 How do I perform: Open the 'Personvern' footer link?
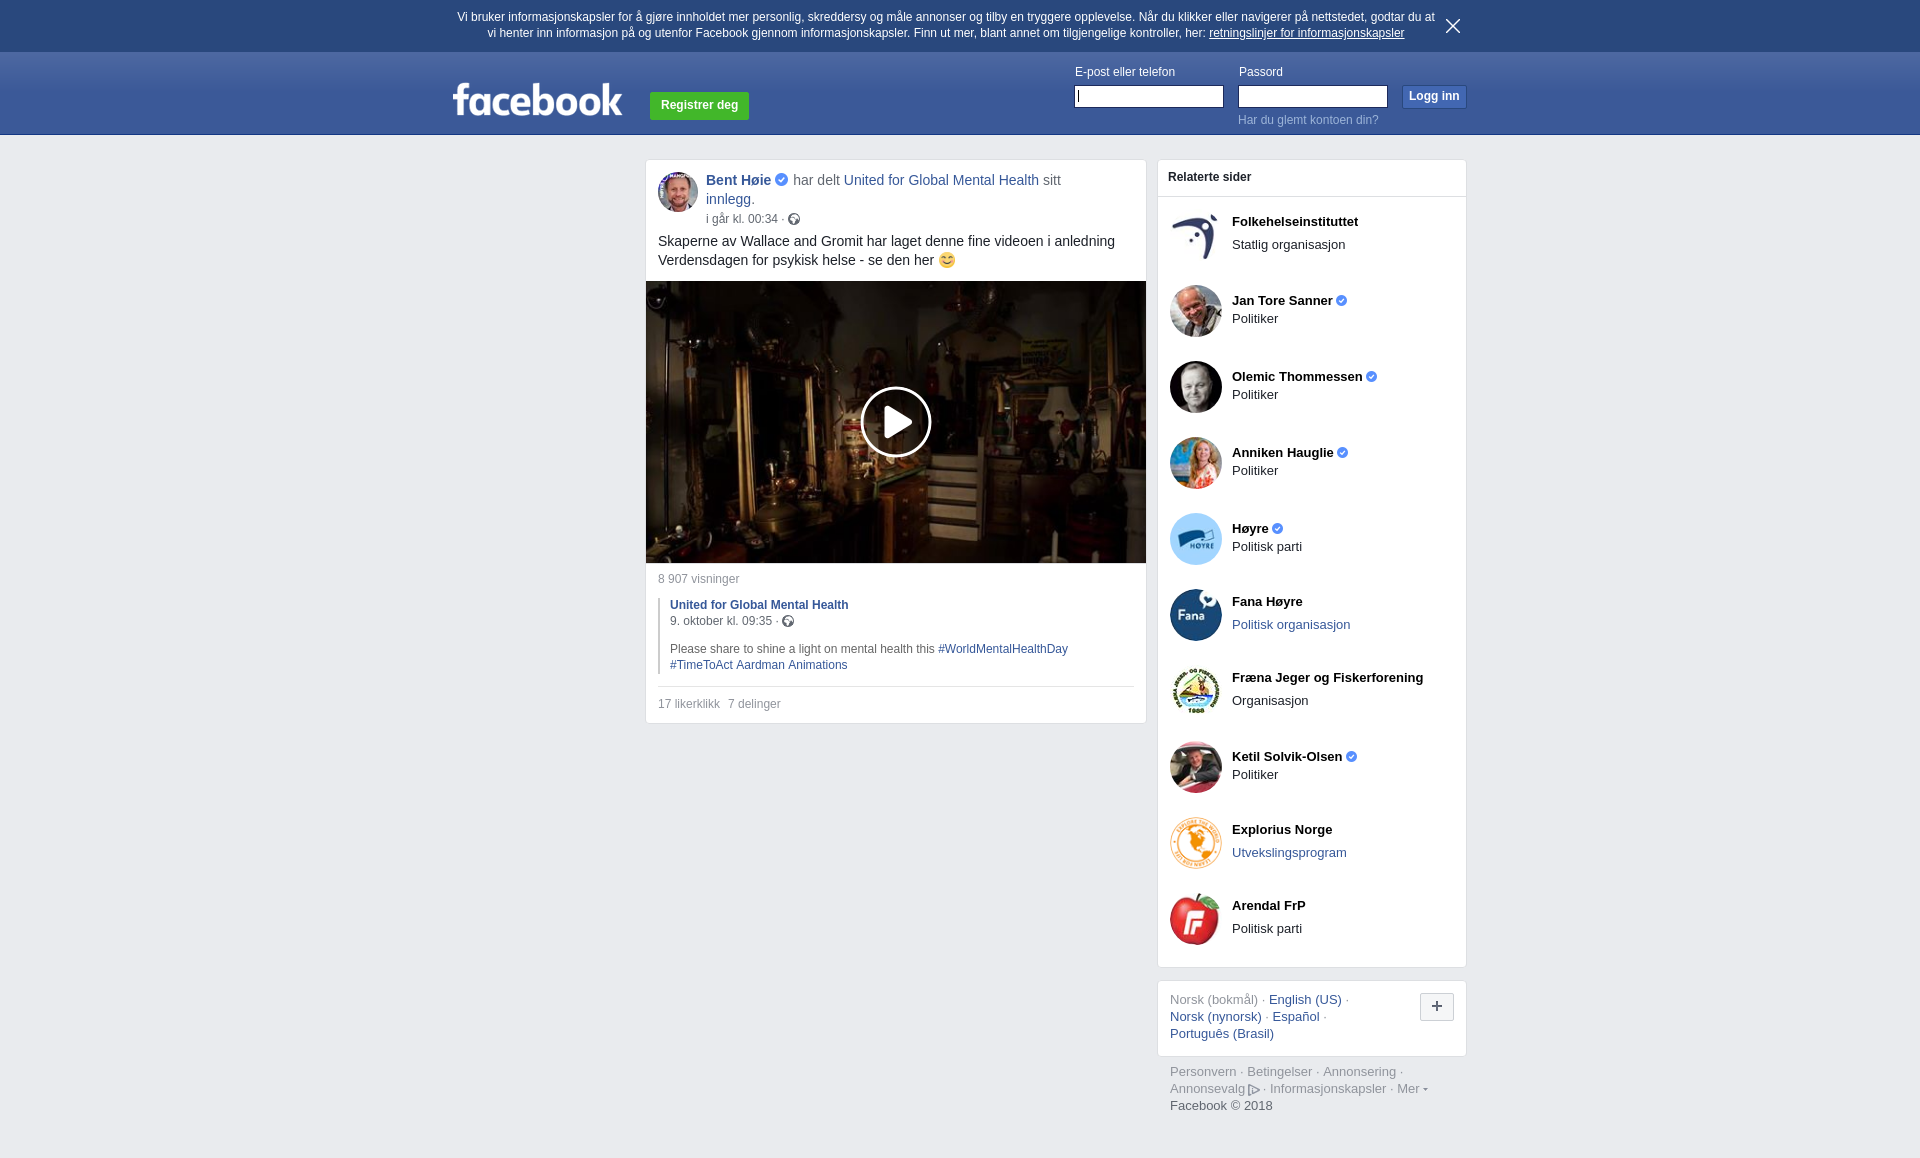tap(1203, 1072)
